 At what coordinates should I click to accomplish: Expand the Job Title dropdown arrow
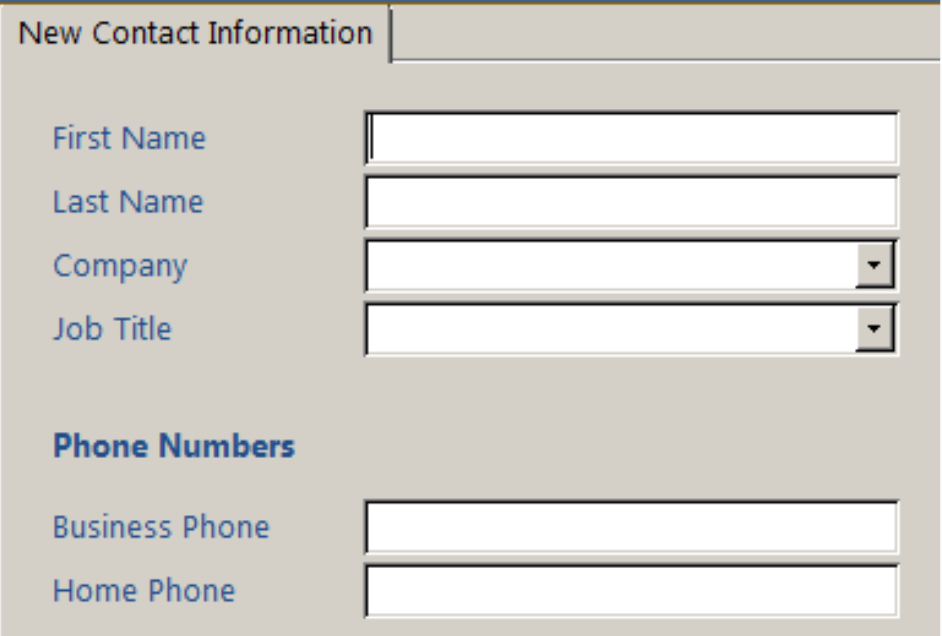pos(874,329)
